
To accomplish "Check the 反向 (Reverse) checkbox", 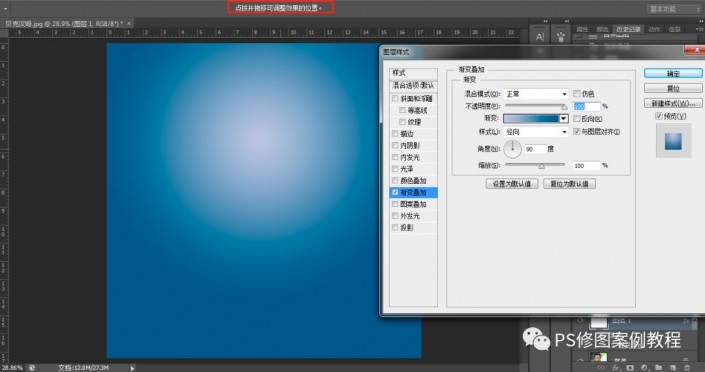I will point(576,119).
